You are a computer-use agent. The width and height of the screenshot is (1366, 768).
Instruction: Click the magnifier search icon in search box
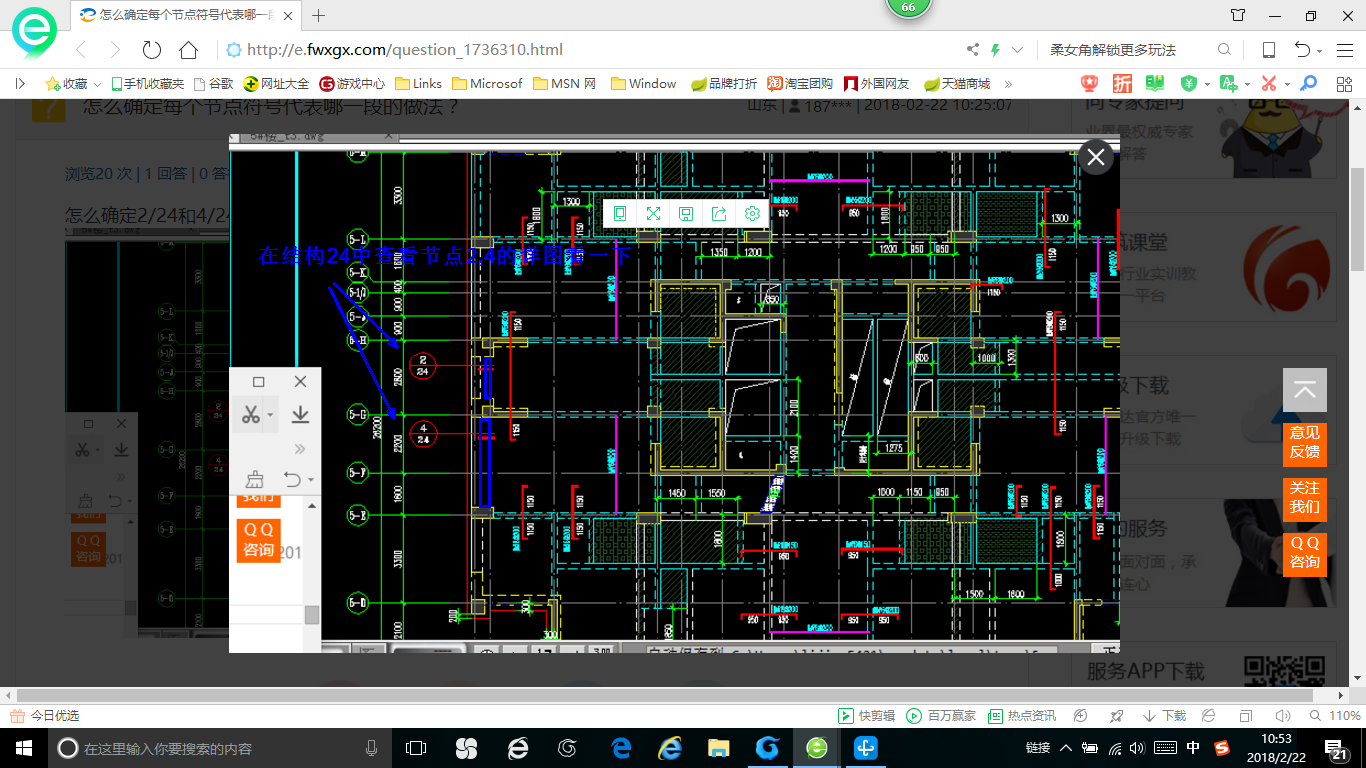1224,50
